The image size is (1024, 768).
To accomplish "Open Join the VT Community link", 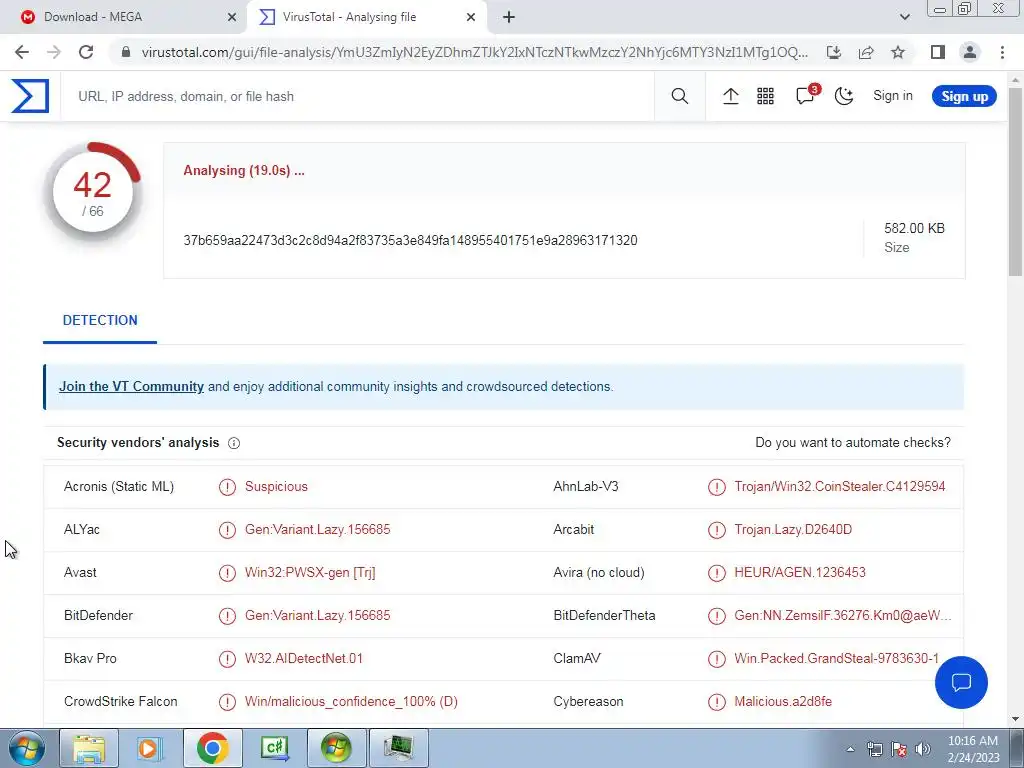I will [131, 386].
